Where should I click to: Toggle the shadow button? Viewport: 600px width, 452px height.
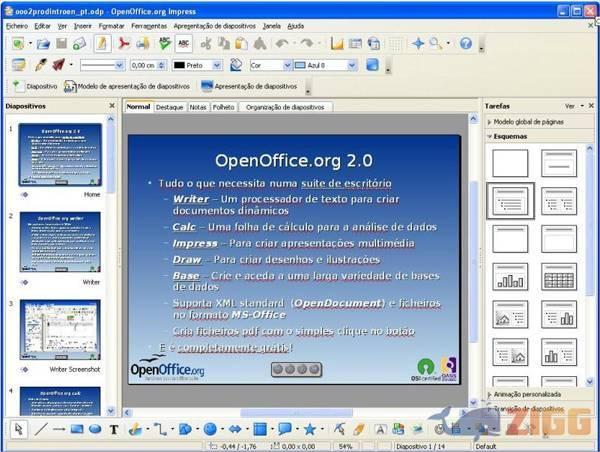click(x=372, y=65)
